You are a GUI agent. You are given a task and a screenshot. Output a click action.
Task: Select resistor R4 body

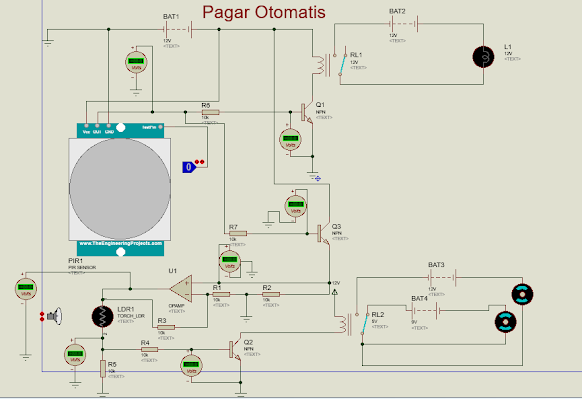(149, 349)
